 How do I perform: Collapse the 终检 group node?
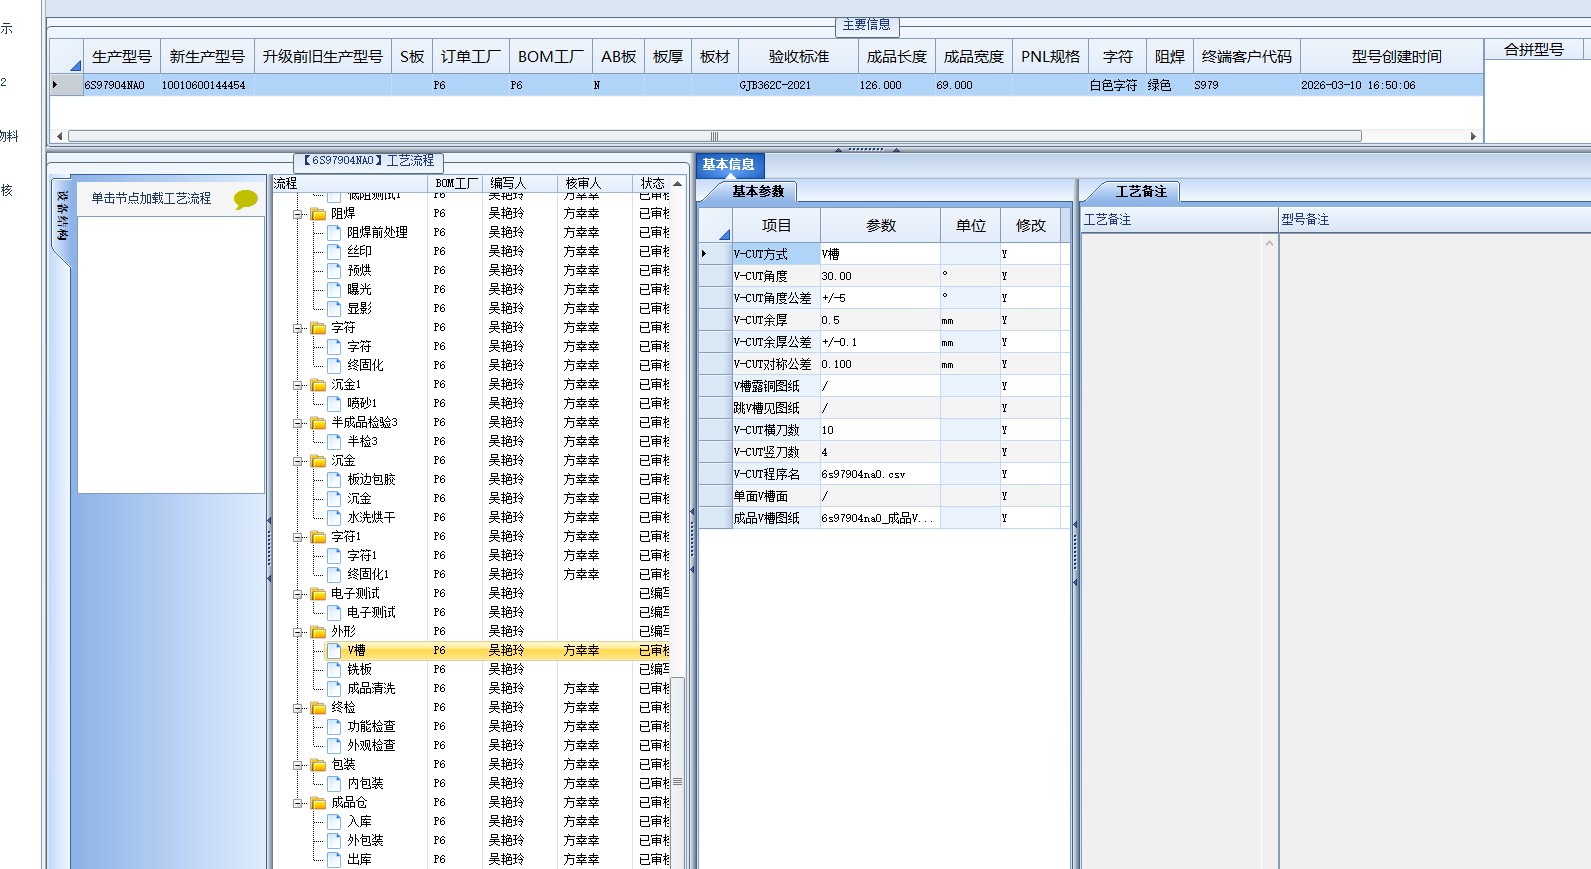point(298,708)
